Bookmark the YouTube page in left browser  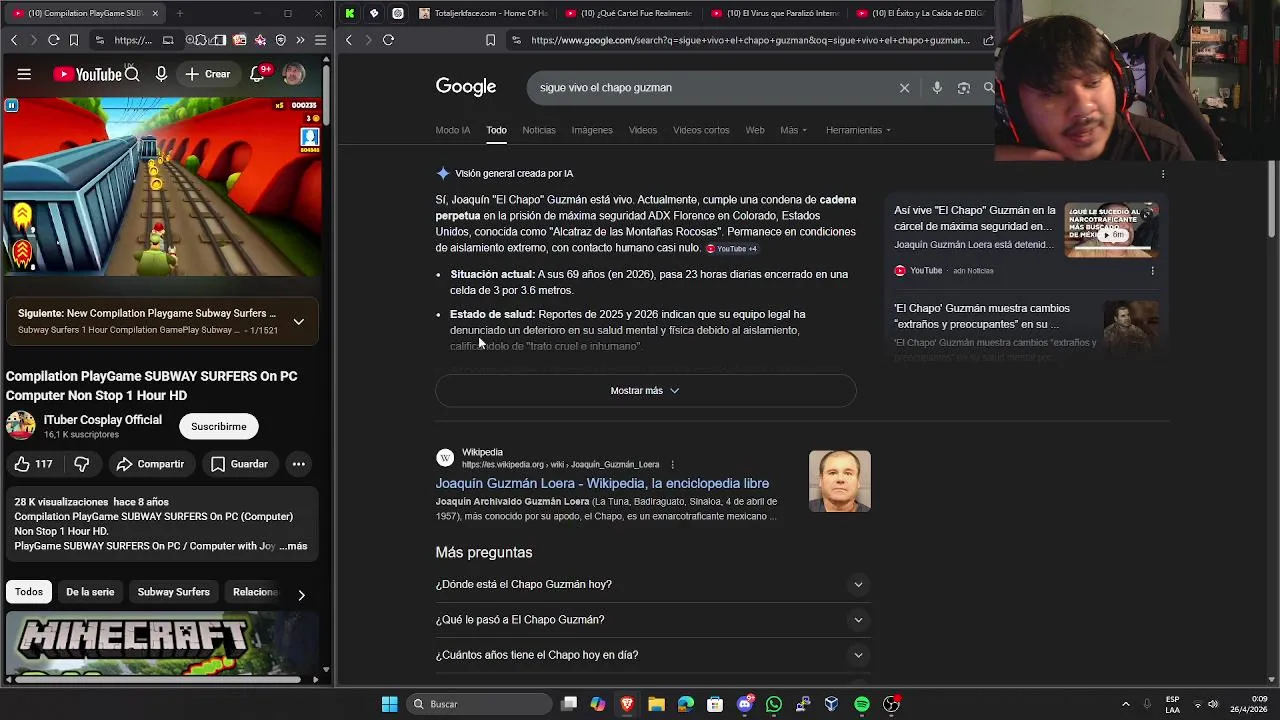[x=73, y=40]
